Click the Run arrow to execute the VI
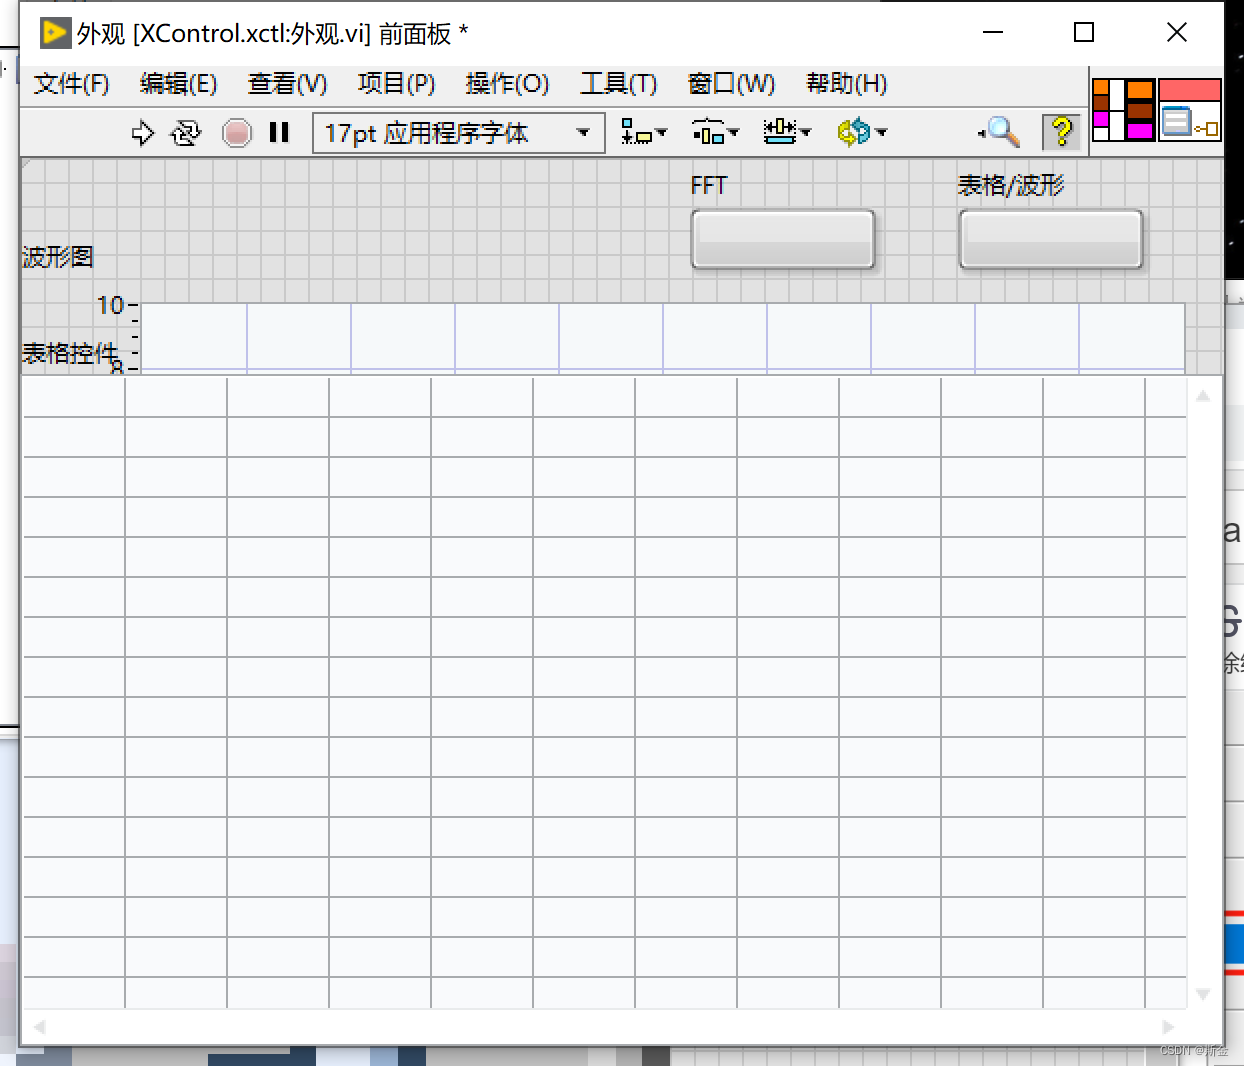The width and height of the screenshot is (1244, 1066). pos(143,132)
